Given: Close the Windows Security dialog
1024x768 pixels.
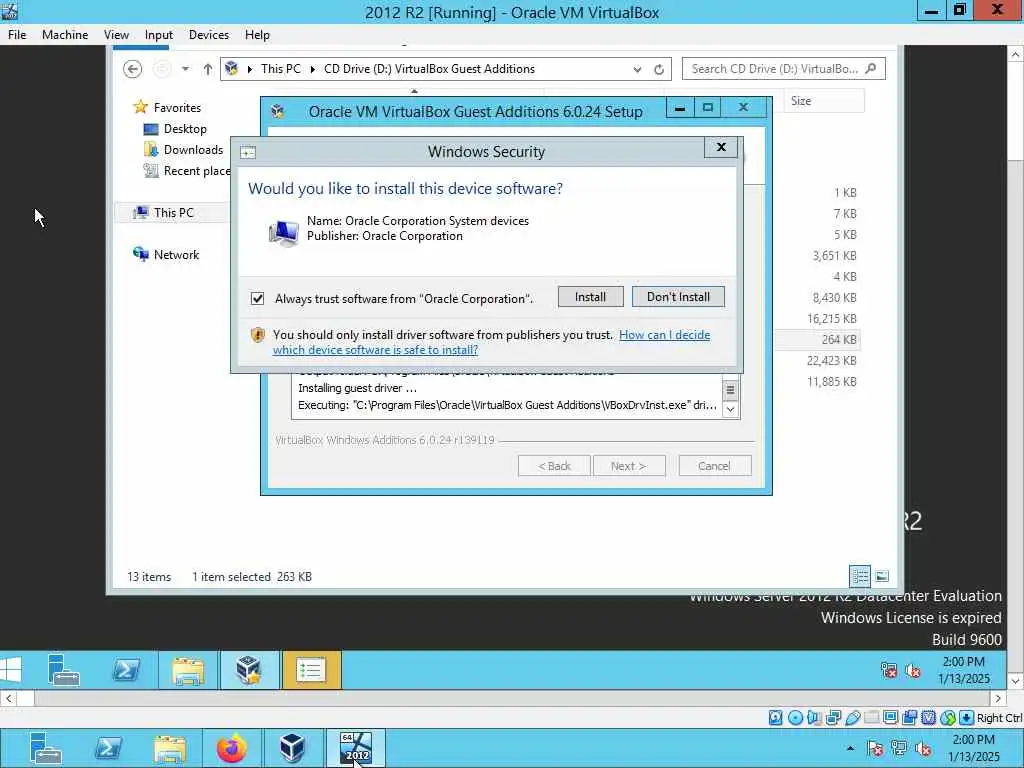Looking at the screenshot, I should pos(721,147).
